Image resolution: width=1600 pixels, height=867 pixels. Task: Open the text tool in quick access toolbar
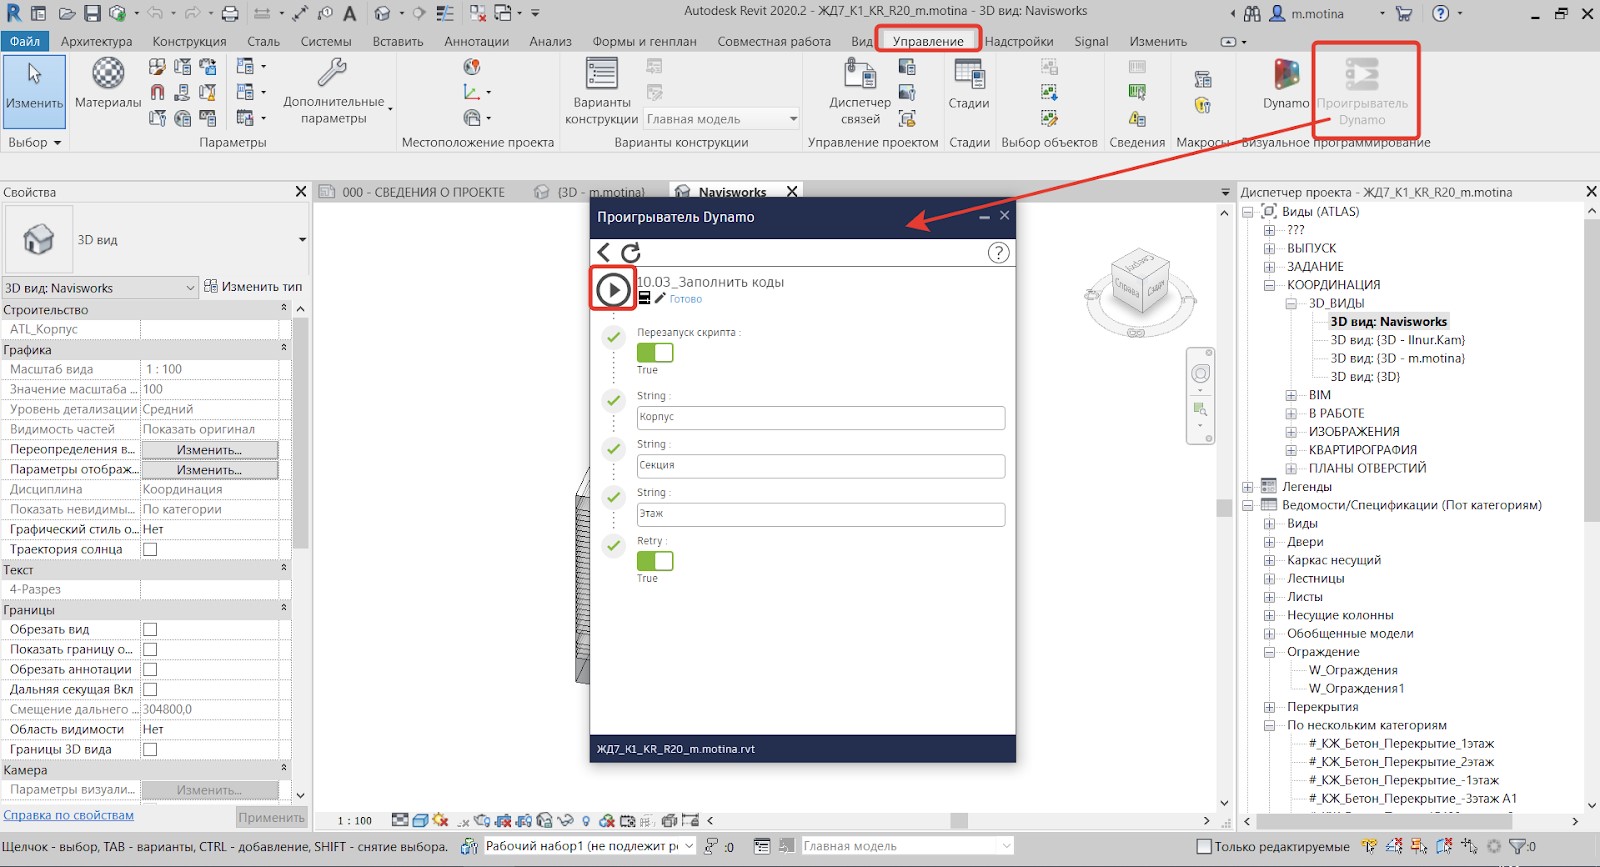[x=350, y=13]
